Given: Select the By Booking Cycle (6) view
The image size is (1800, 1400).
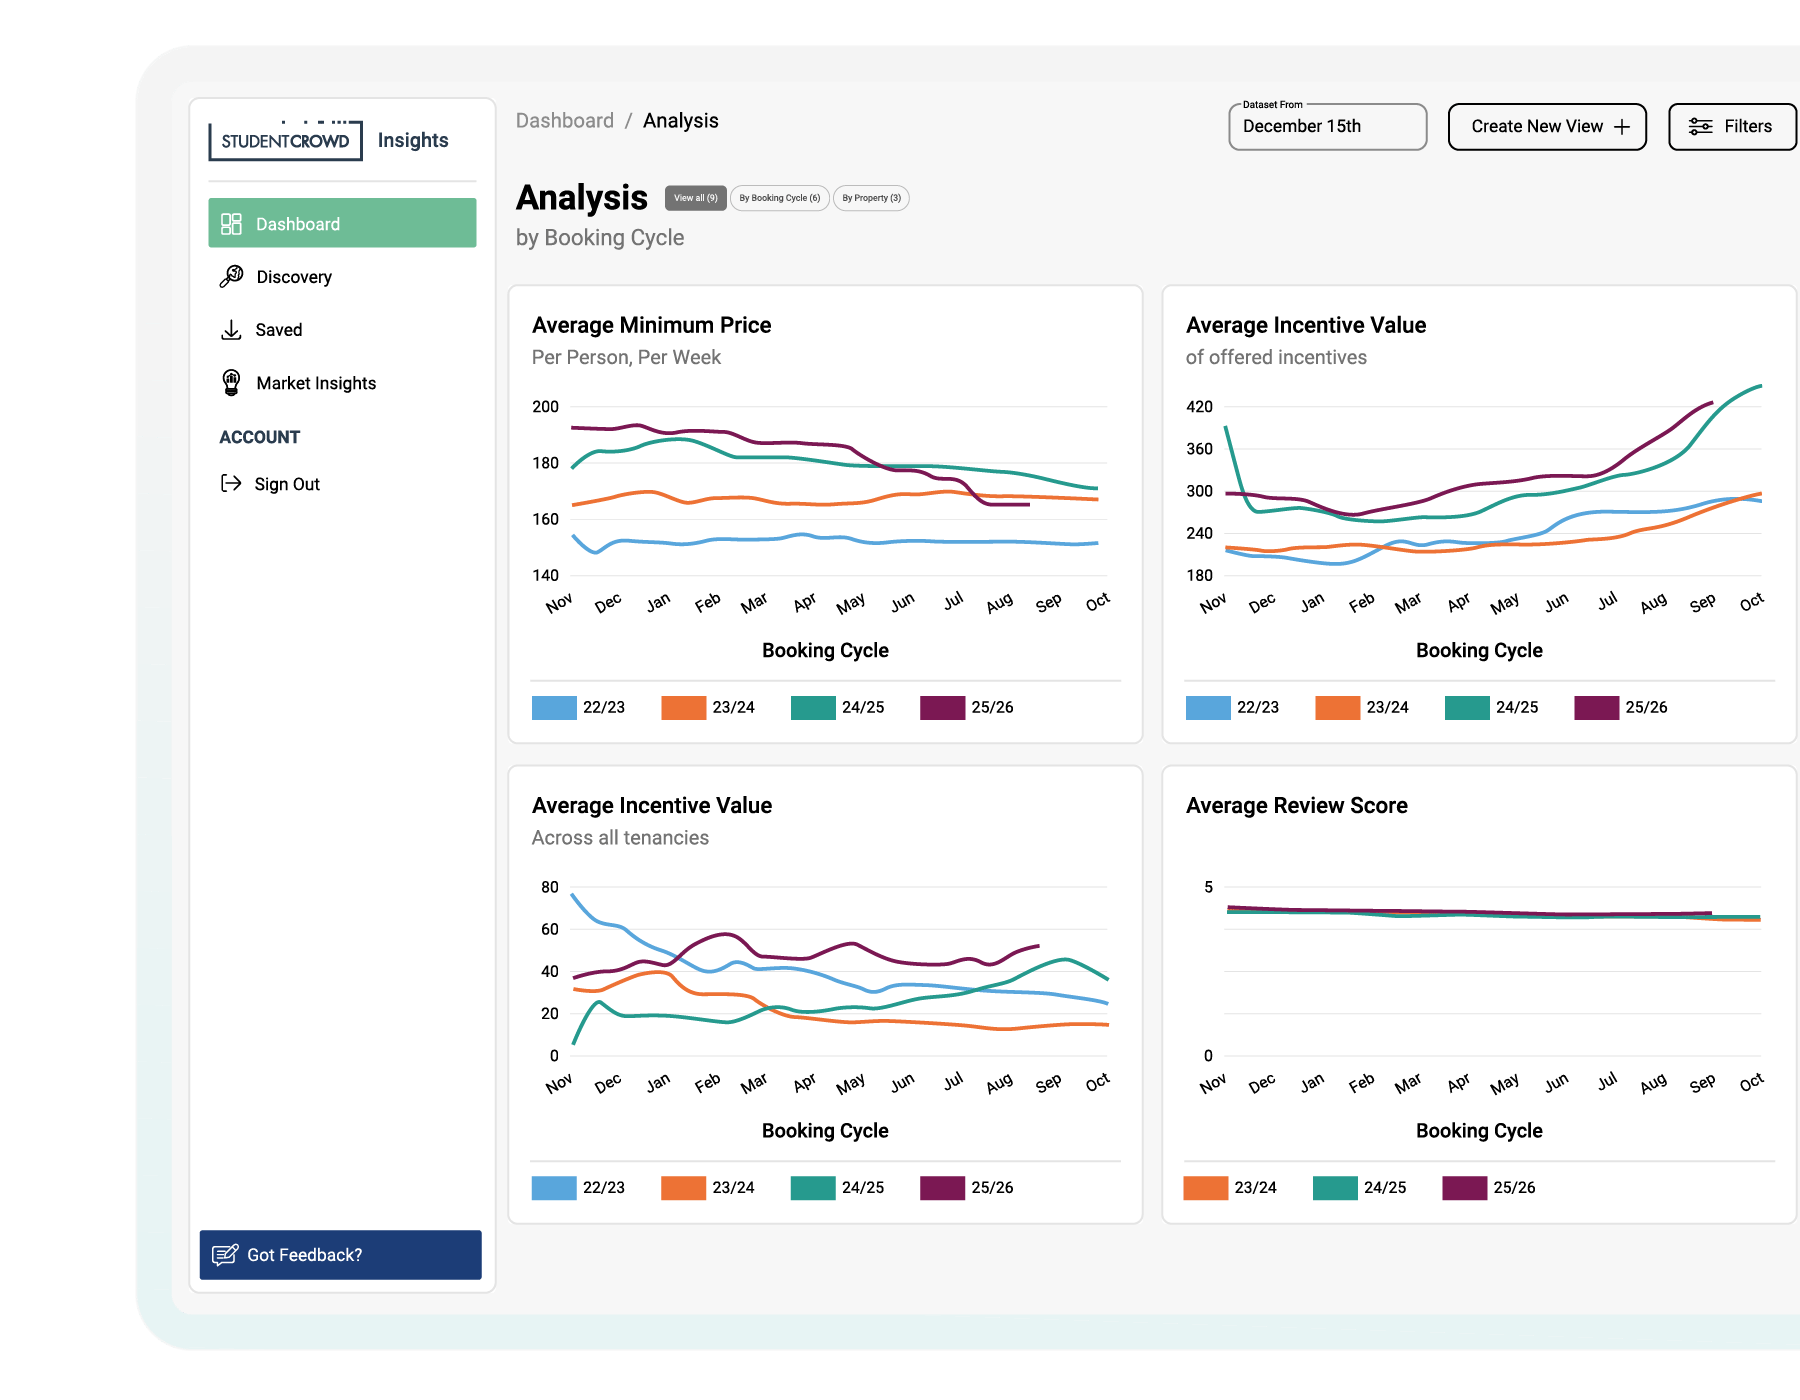Looking at the screenshot, I should [779, 198].
